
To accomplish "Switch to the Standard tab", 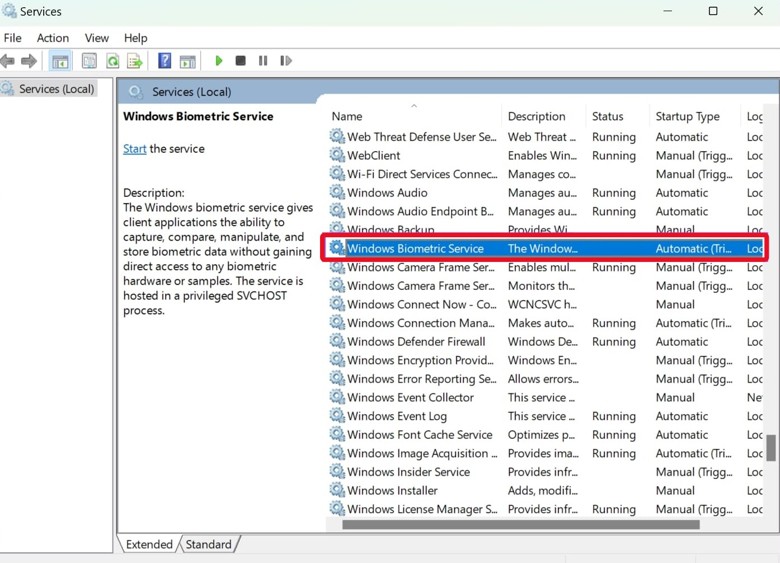I will pos(208,544).
